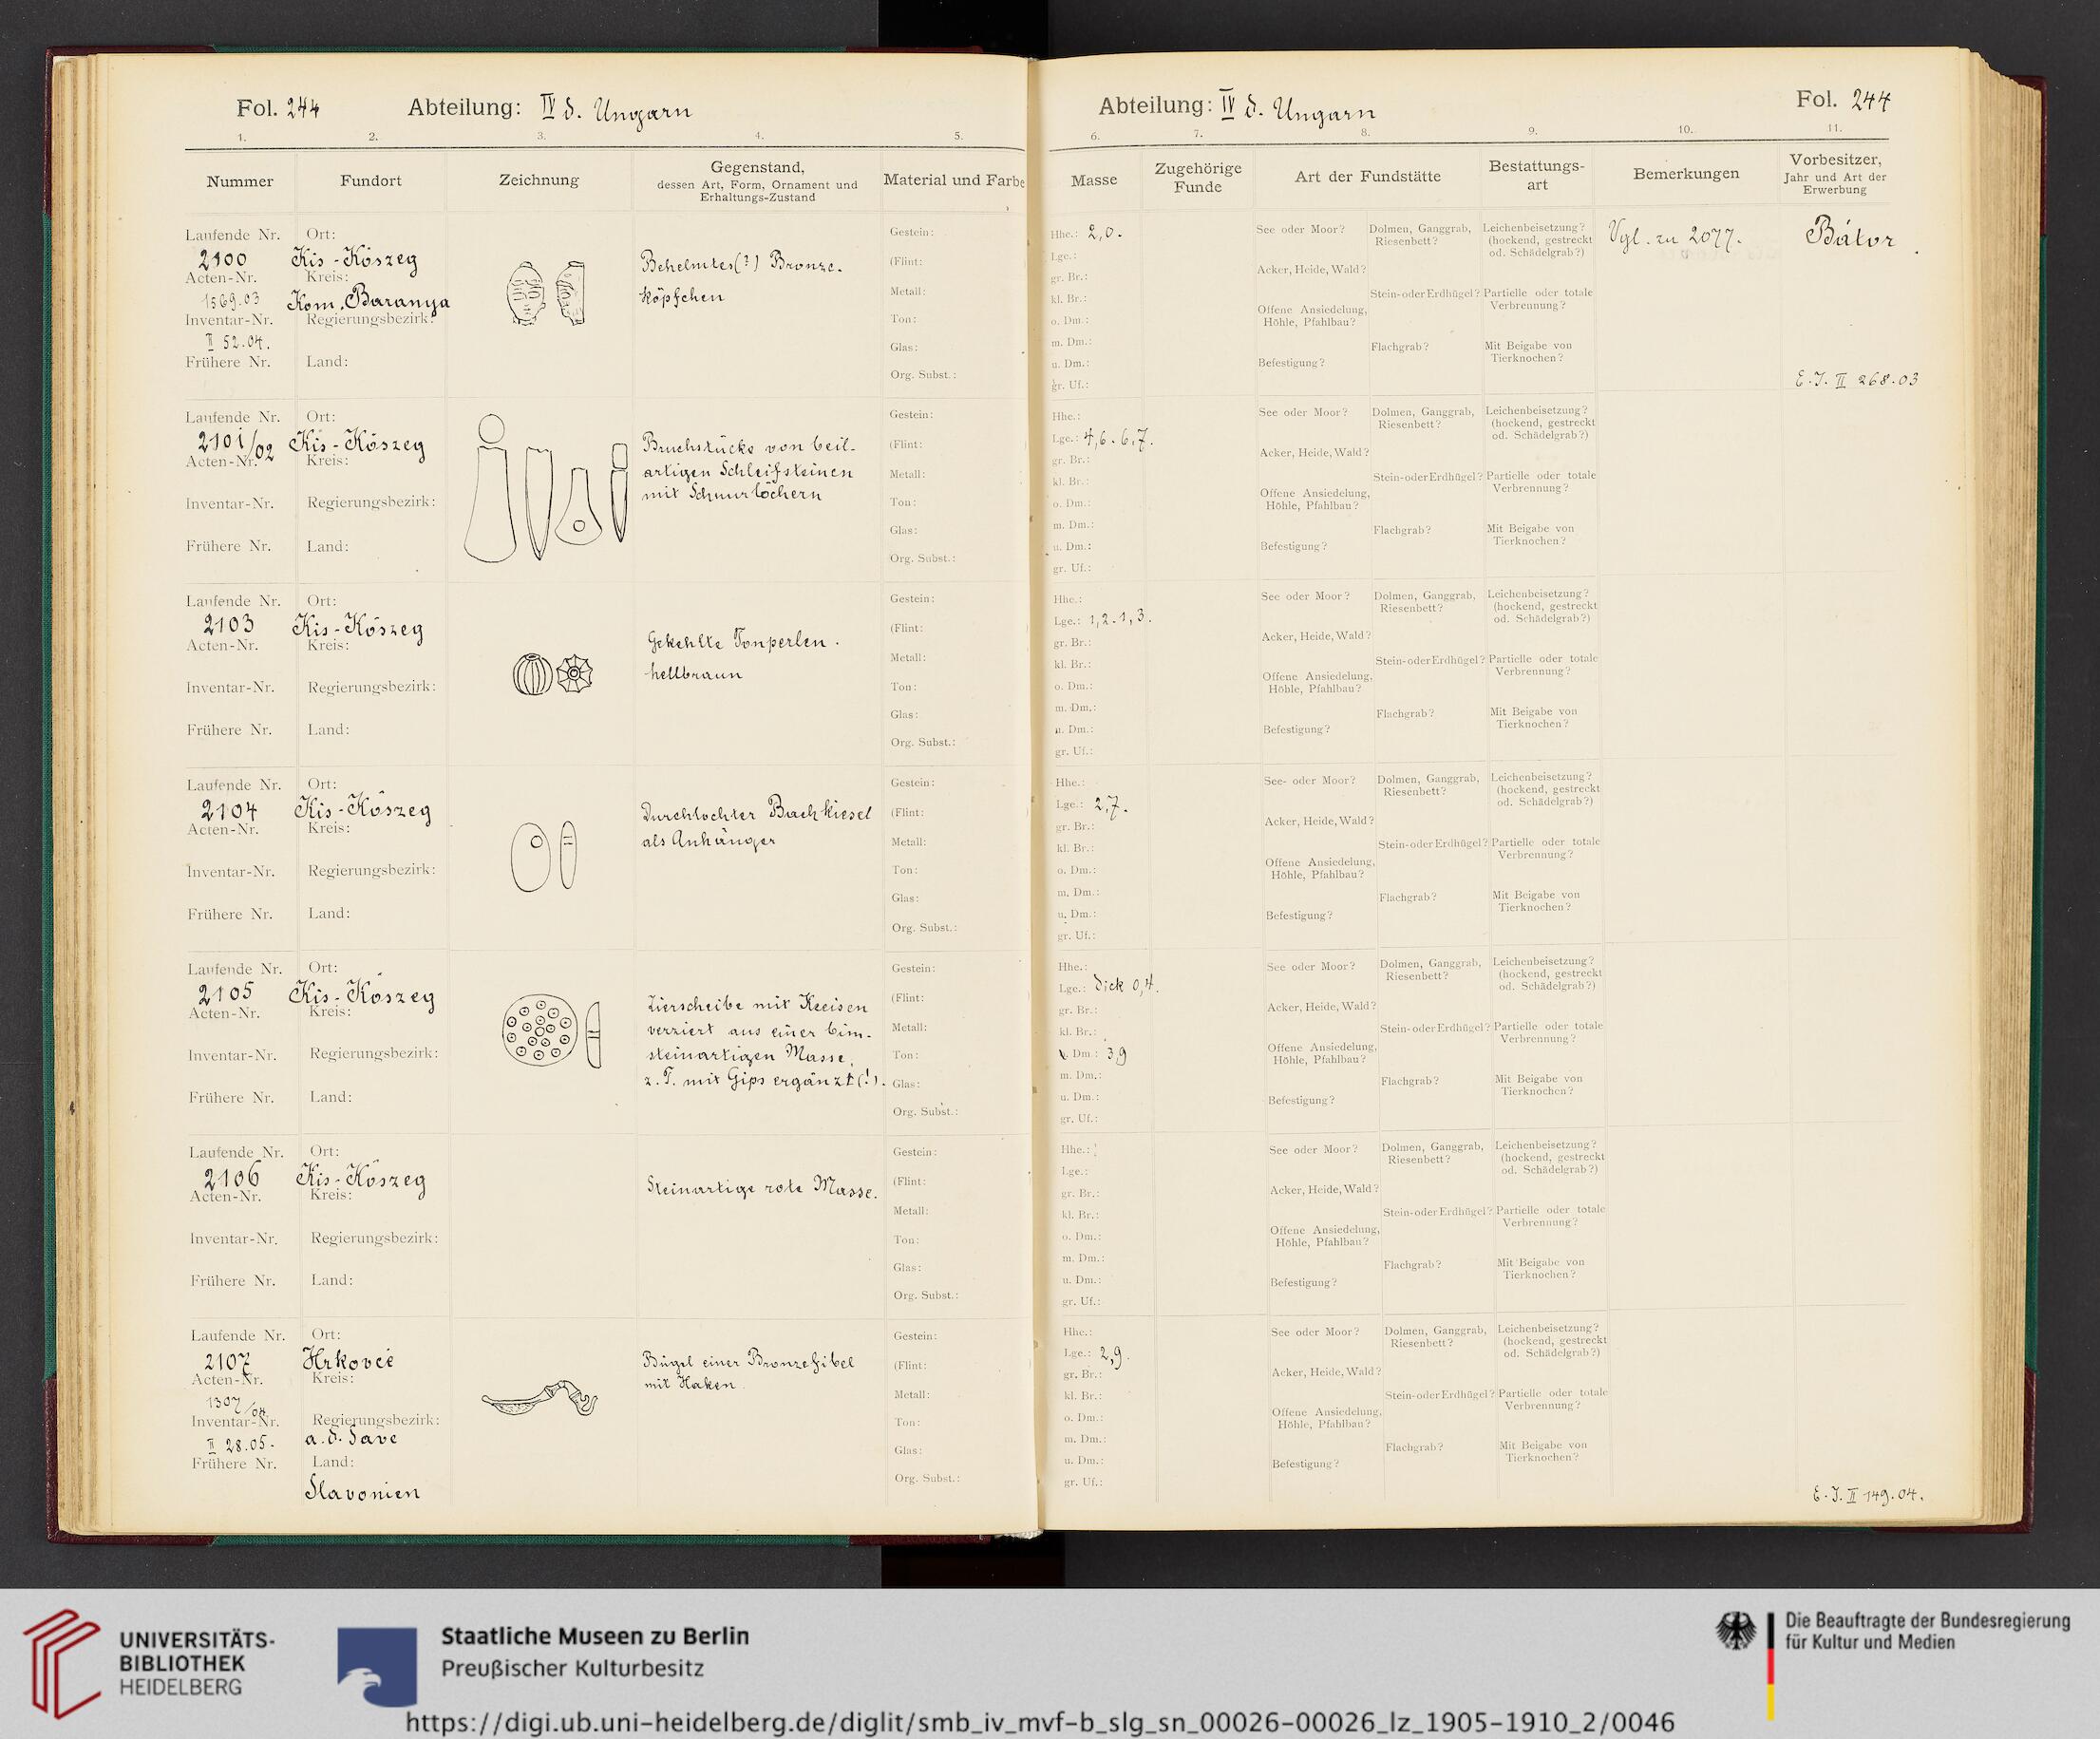Click 'Kom. Baranya' in row 2100
This screenshot has height=1739, width=2100.
click(368, 301)
